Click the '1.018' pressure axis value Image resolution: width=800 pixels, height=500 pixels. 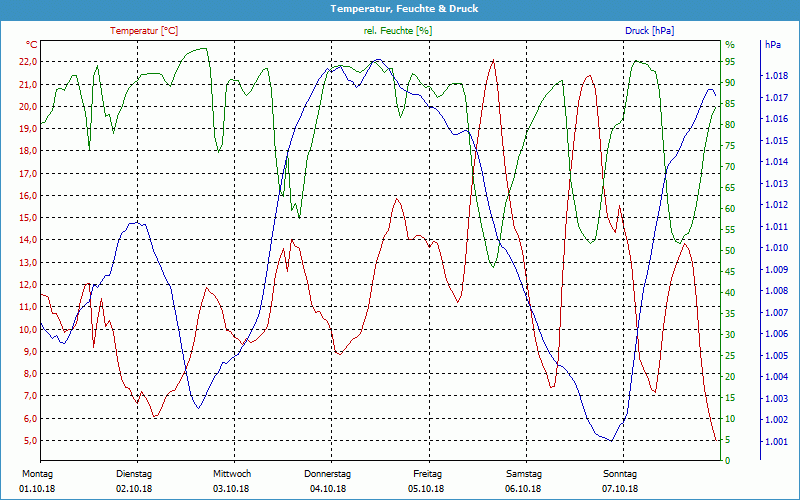pos(777,76)
